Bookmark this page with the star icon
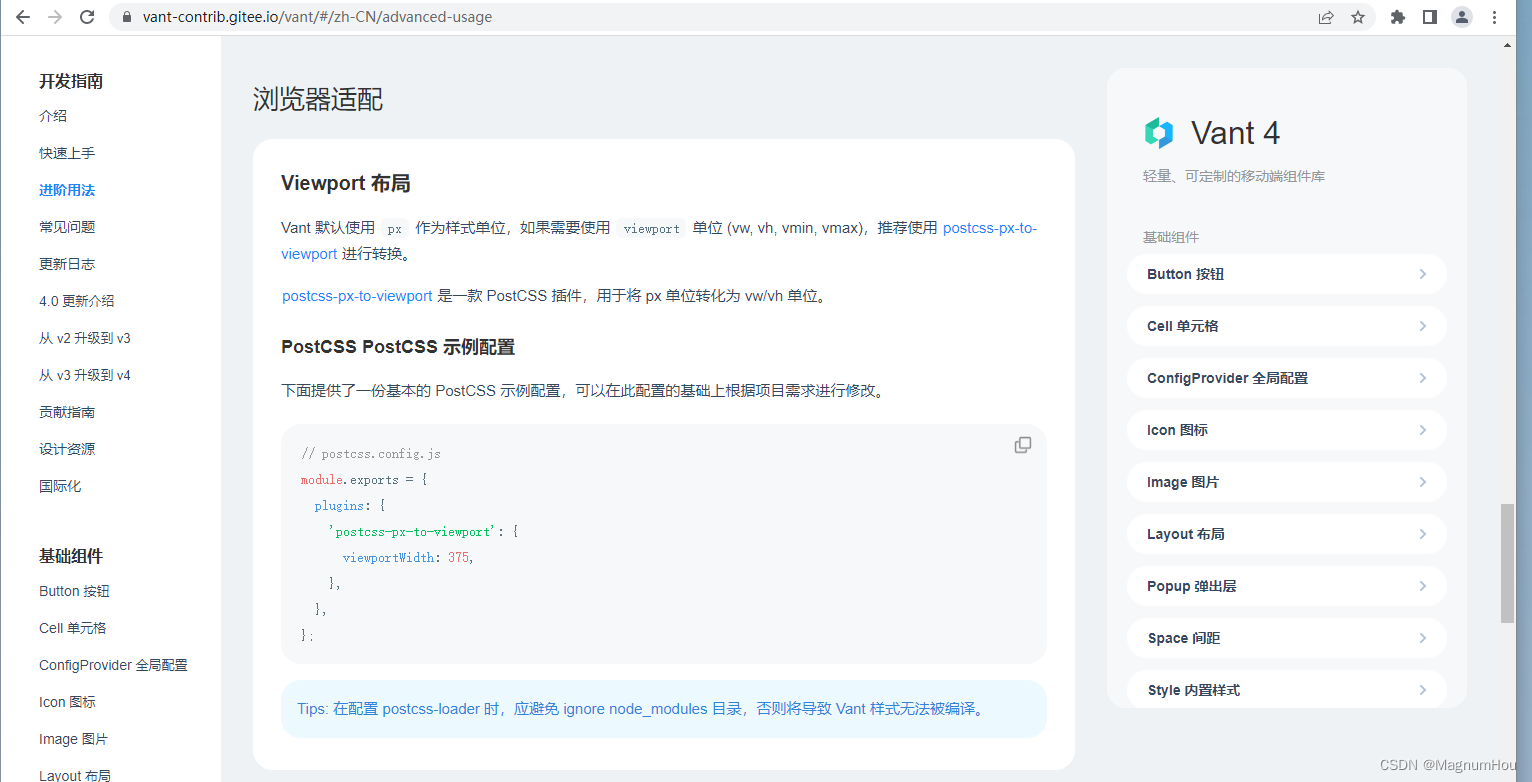1532x782 pixels. 1358,16
